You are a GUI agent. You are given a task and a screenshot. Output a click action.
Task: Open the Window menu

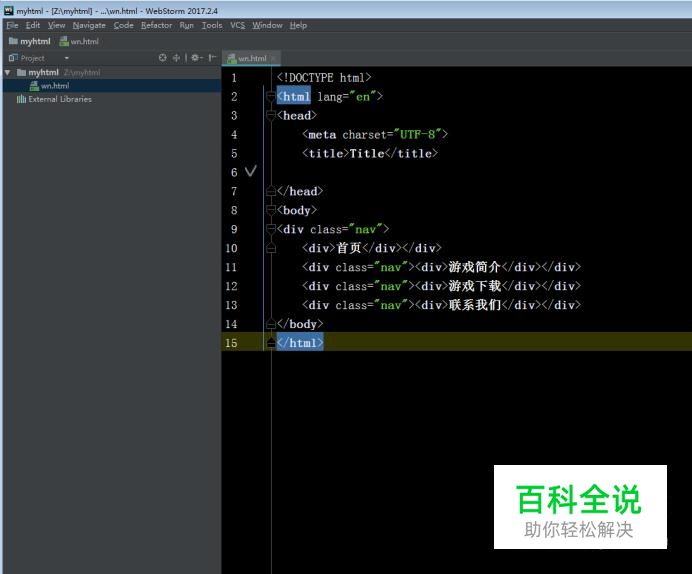pos(267,25)
